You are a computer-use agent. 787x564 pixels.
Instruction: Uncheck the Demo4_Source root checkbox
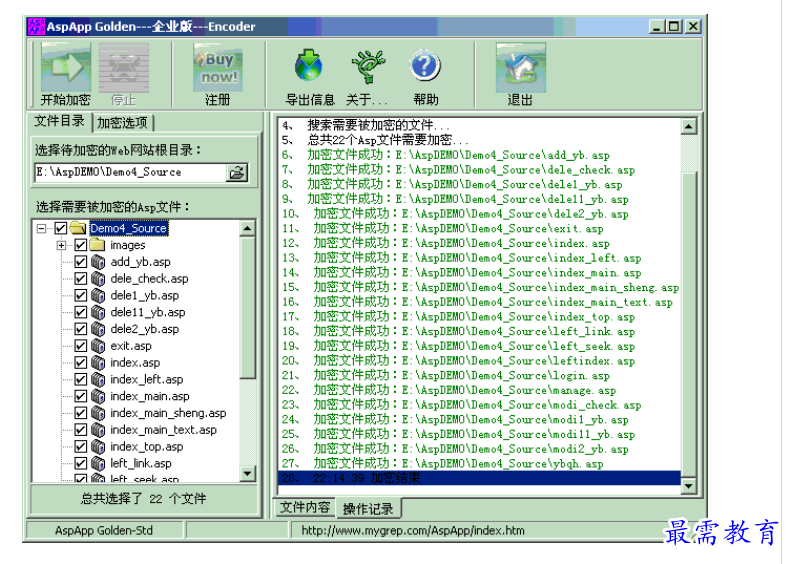61,228
